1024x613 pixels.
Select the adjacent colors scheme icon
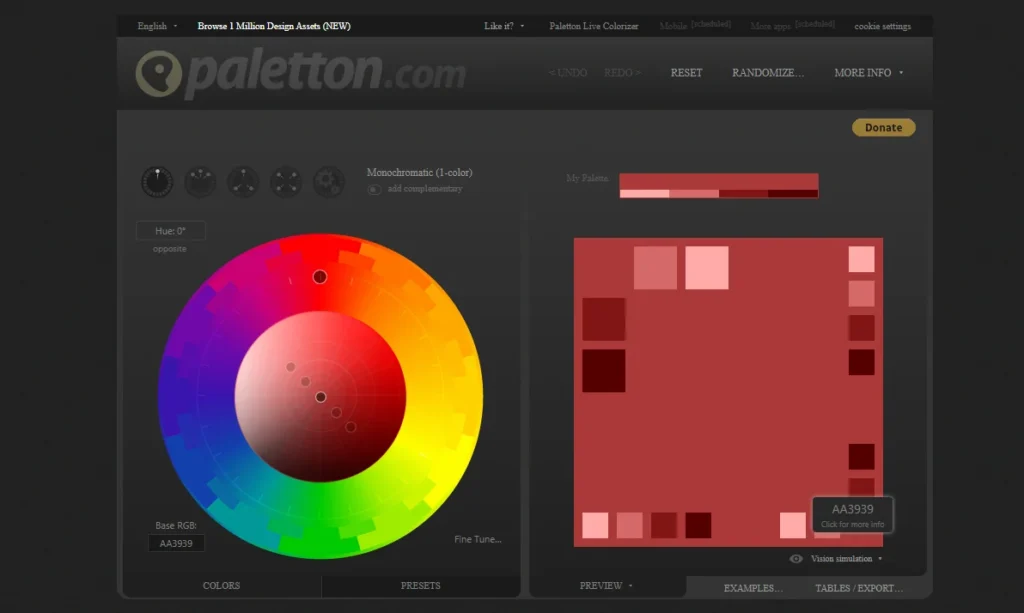[x=200, y=181]
